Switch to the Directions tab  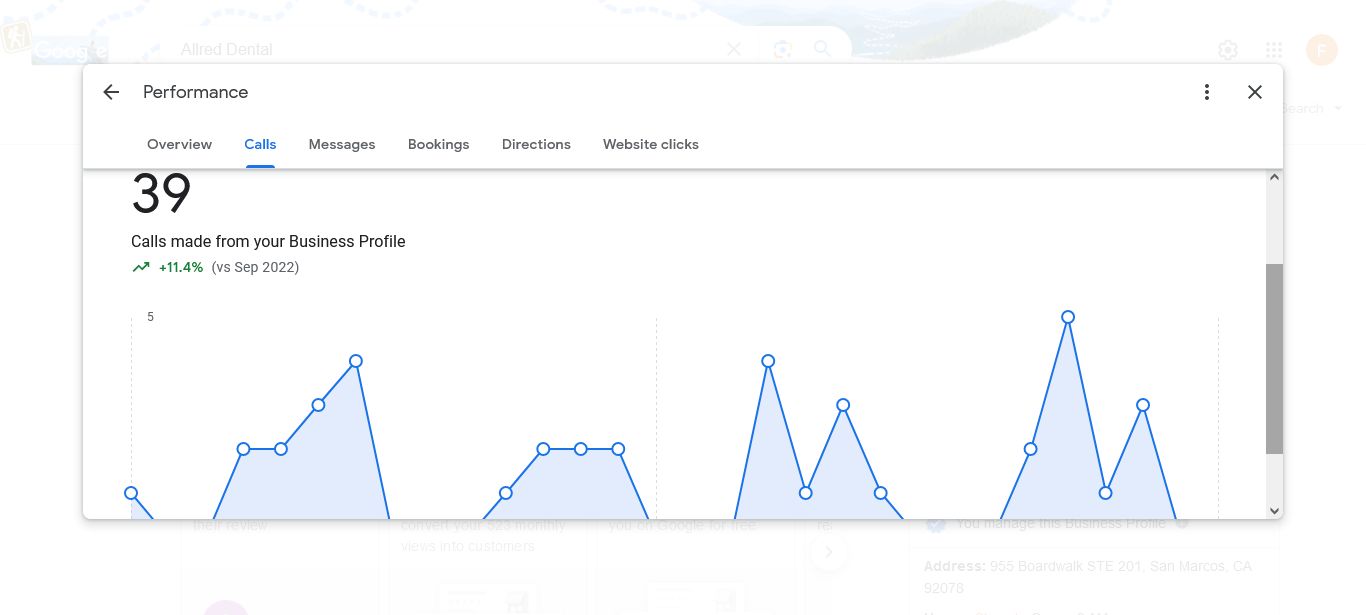tap(536, 144)
